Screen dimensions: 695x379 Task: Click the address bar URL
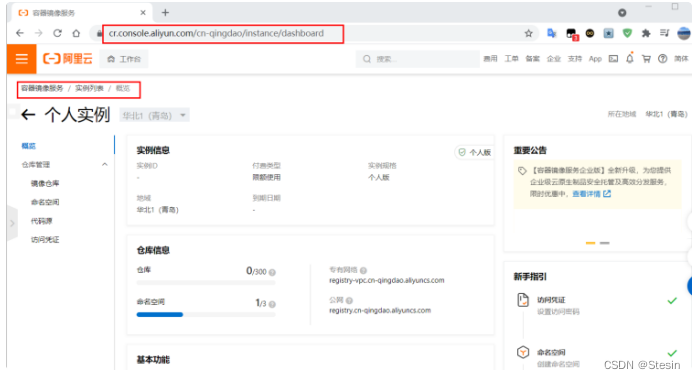[216, 33]
